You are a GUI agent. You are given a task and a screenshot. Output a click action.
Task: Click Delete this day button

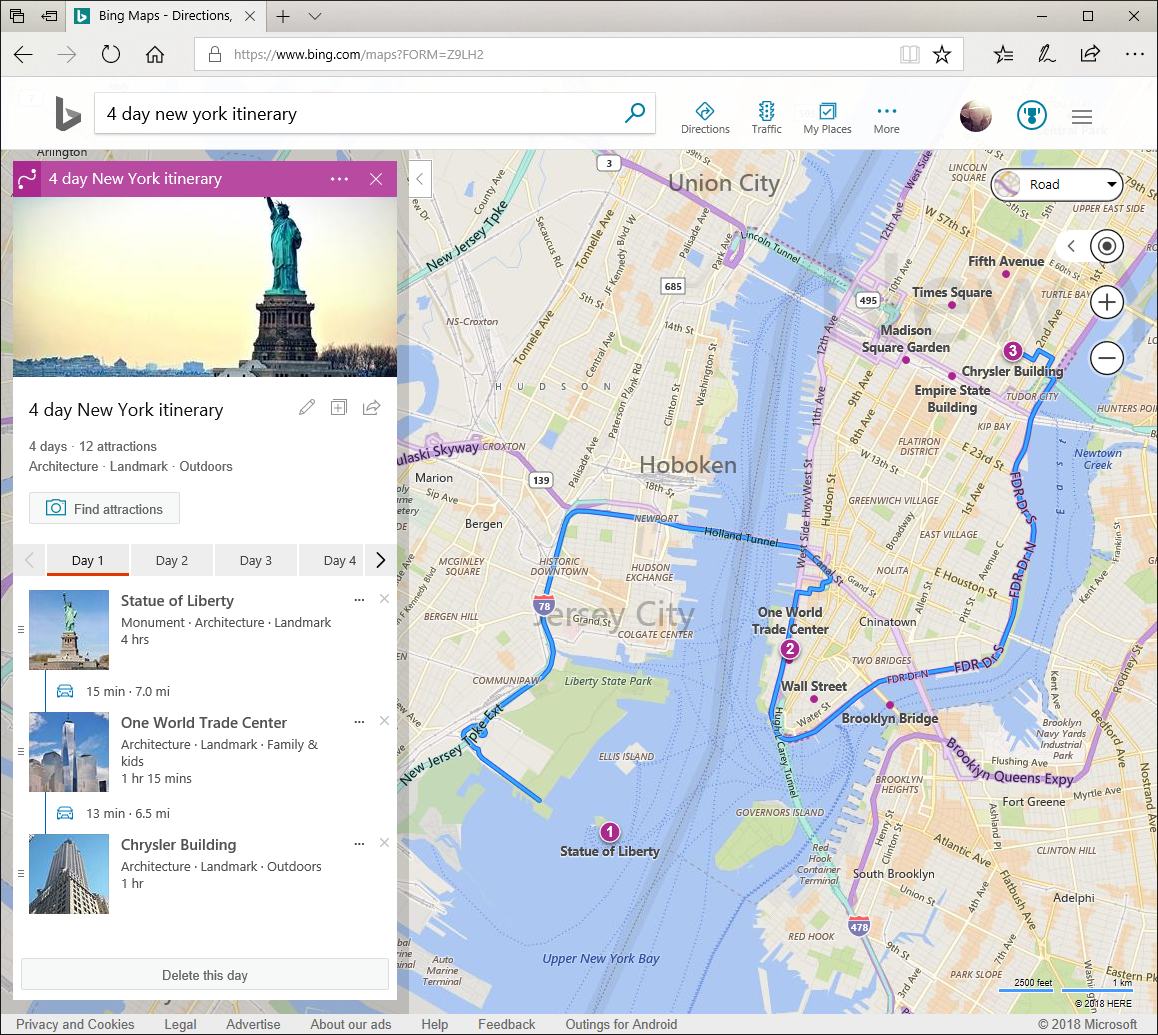(x=205, y=974)
